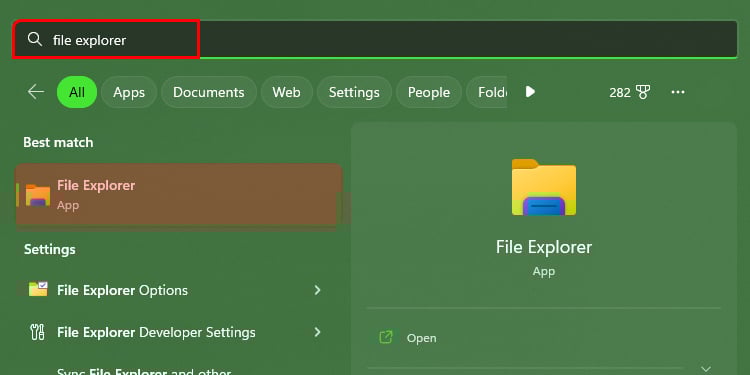Click the Open external-link icon
750x375 pixels.
tap(386, 337)
